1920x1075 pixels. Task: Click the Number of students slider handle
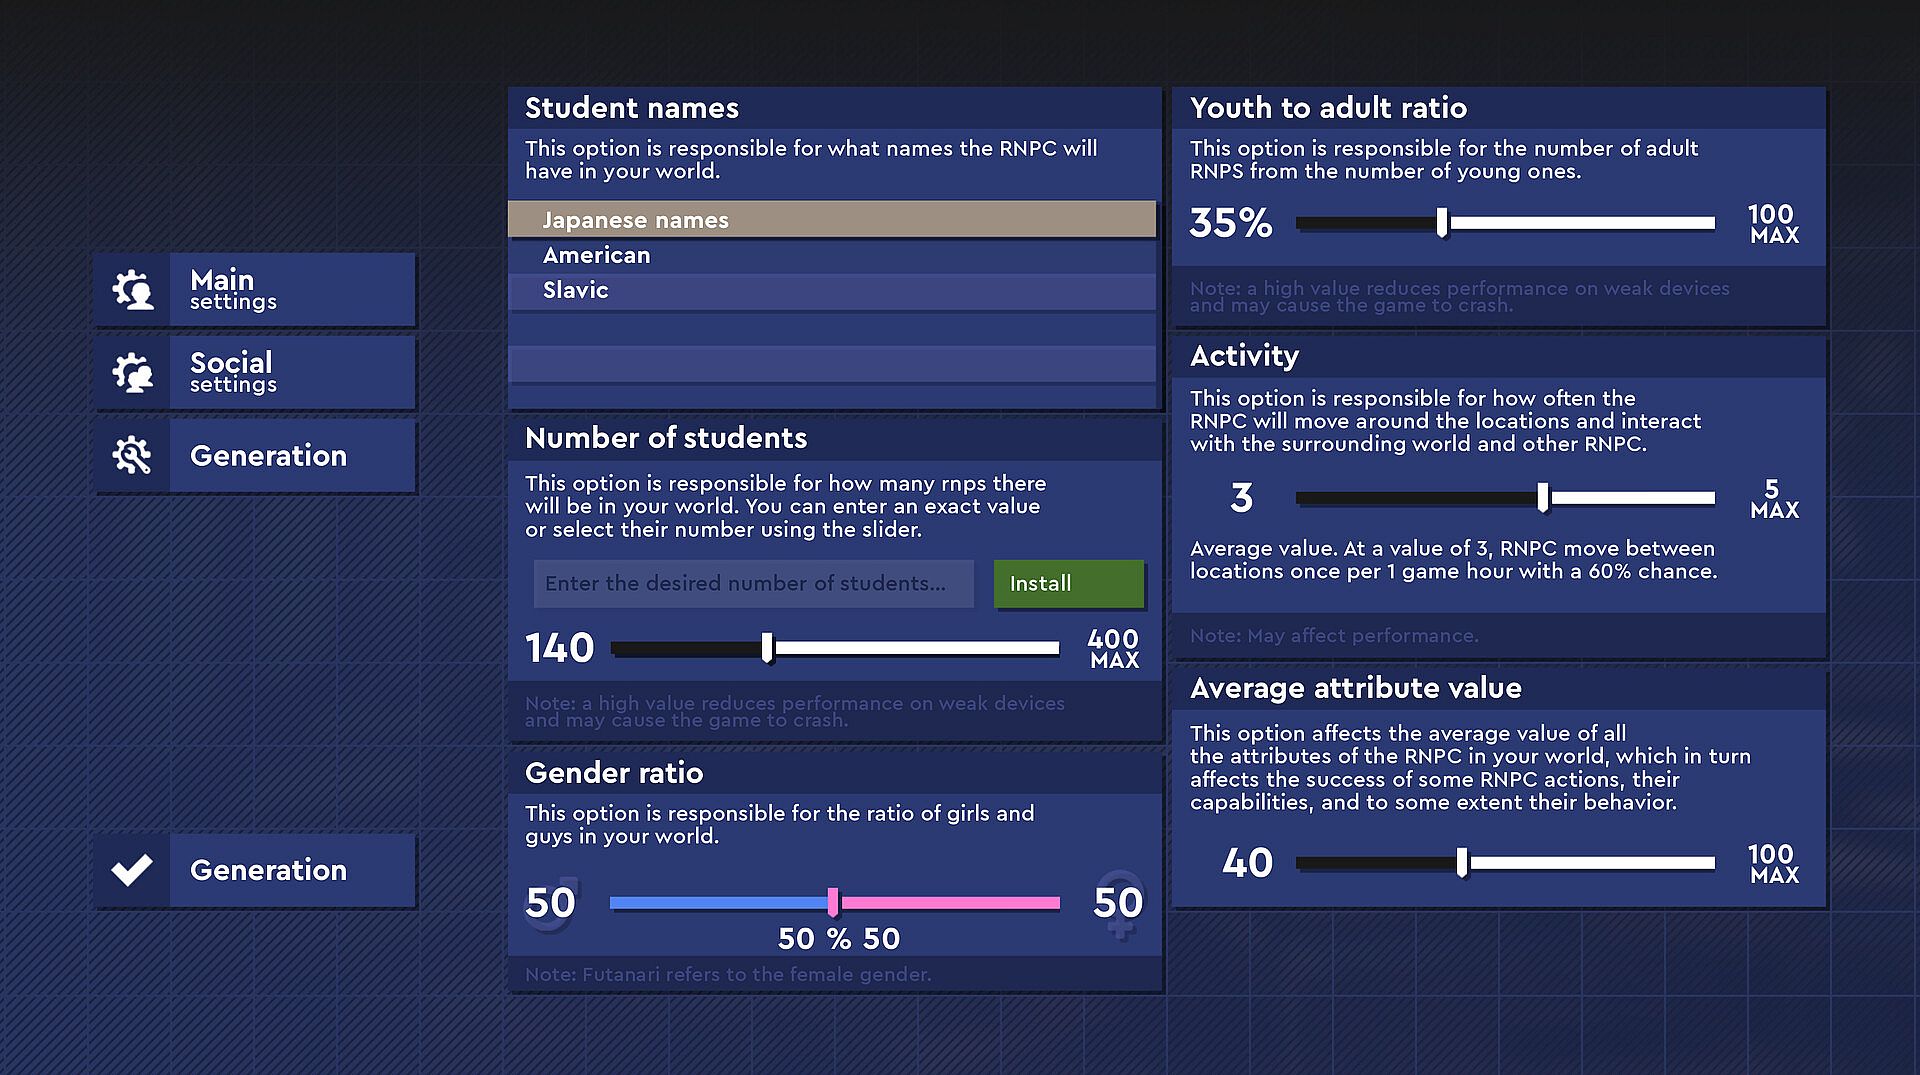pos(767,648)
